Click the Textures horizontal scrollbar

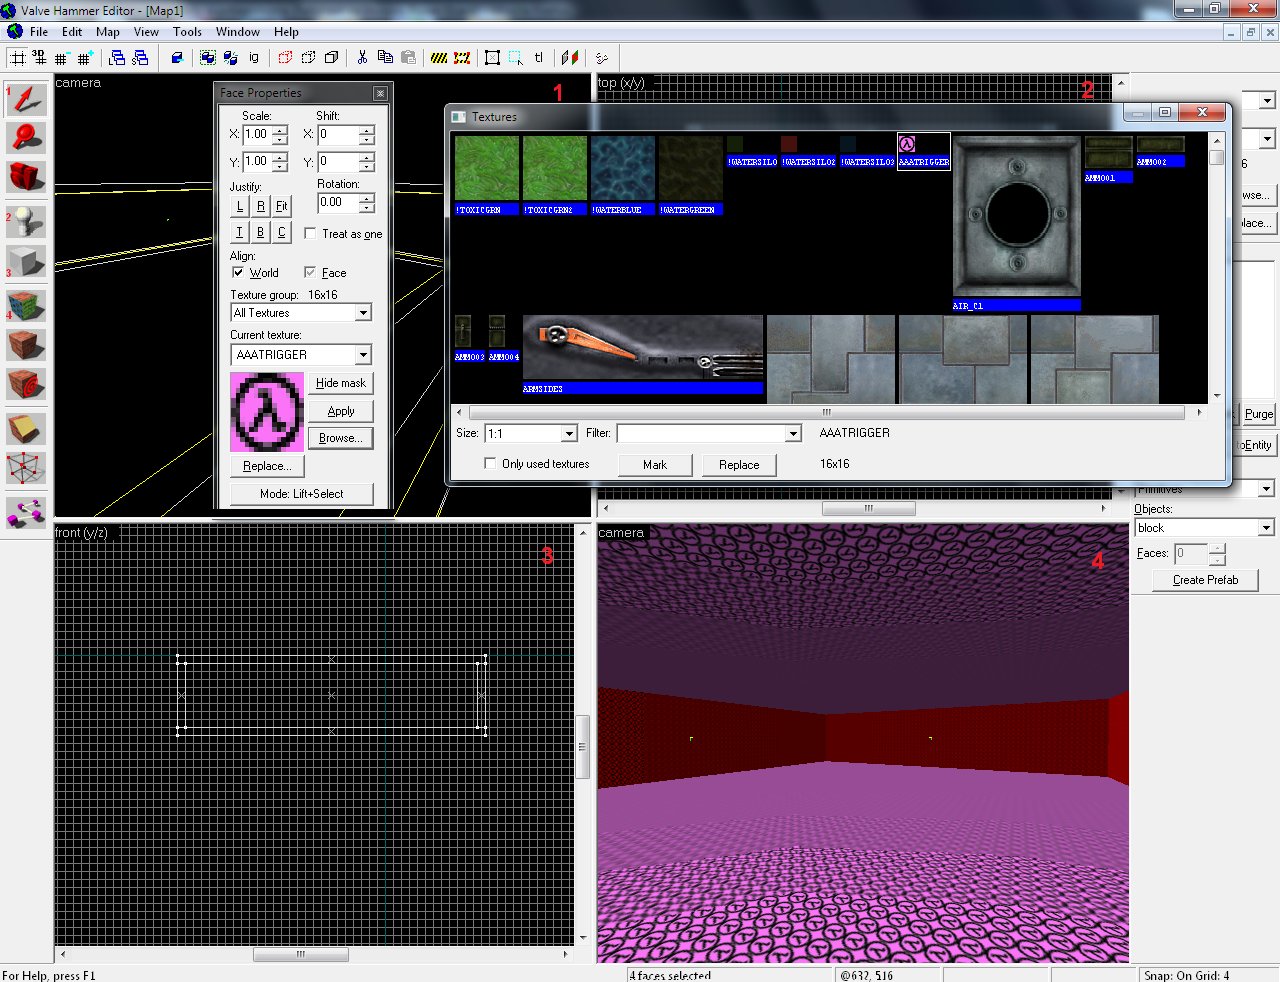[827, 412]
